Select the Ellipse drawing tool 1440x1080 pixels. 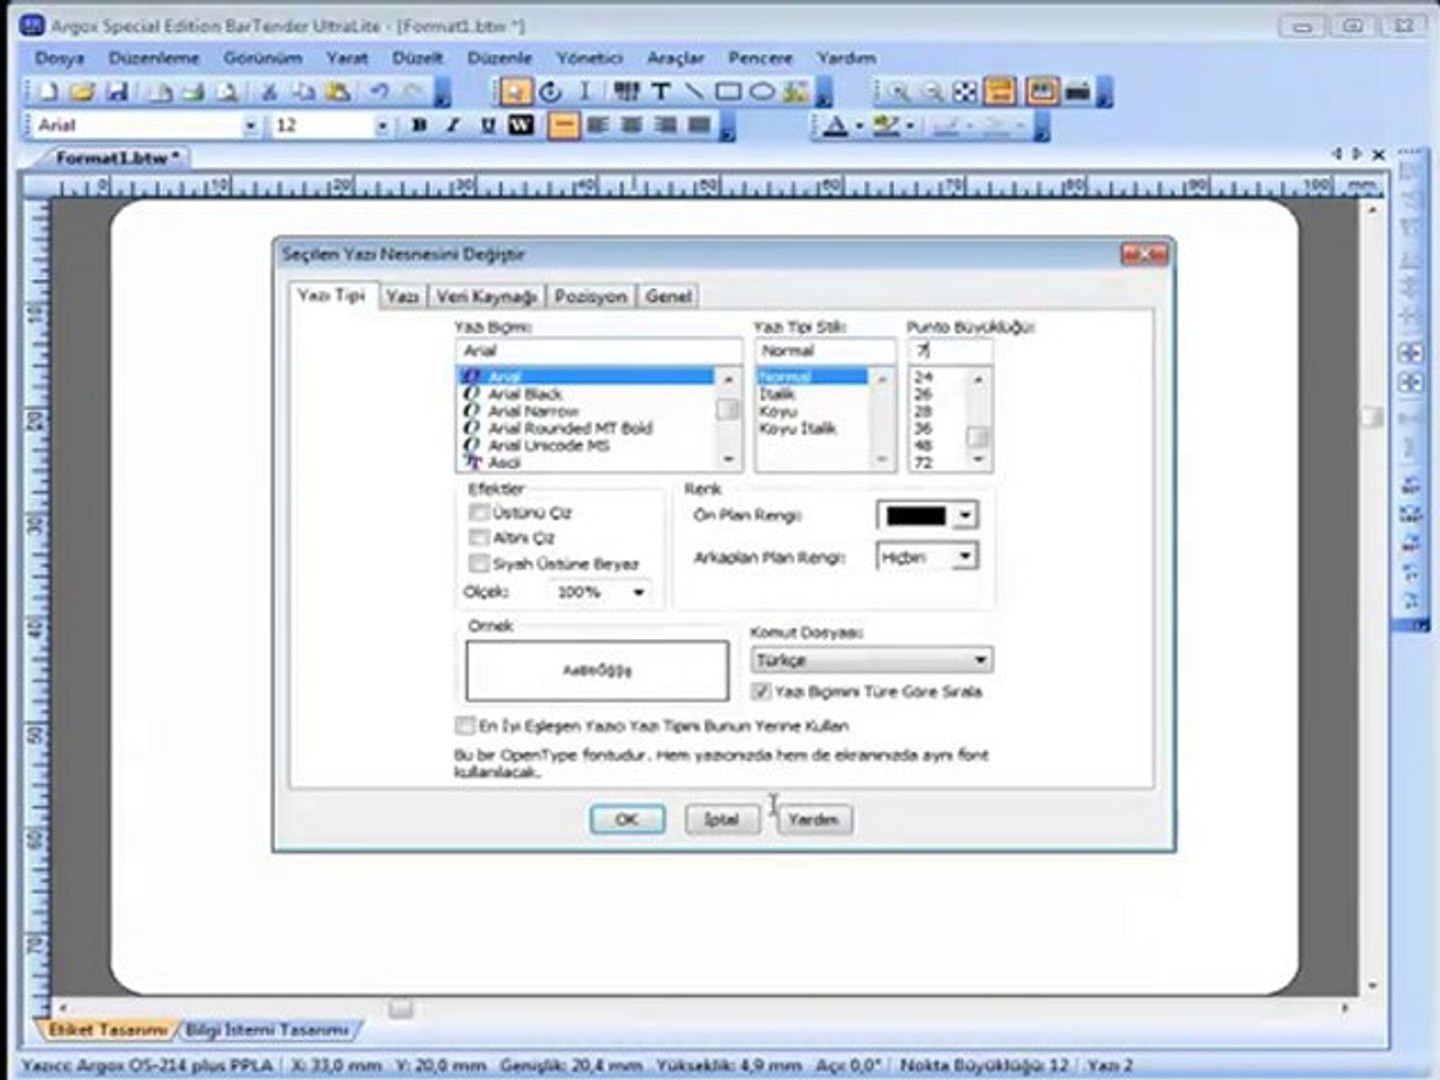click(762, 93)
